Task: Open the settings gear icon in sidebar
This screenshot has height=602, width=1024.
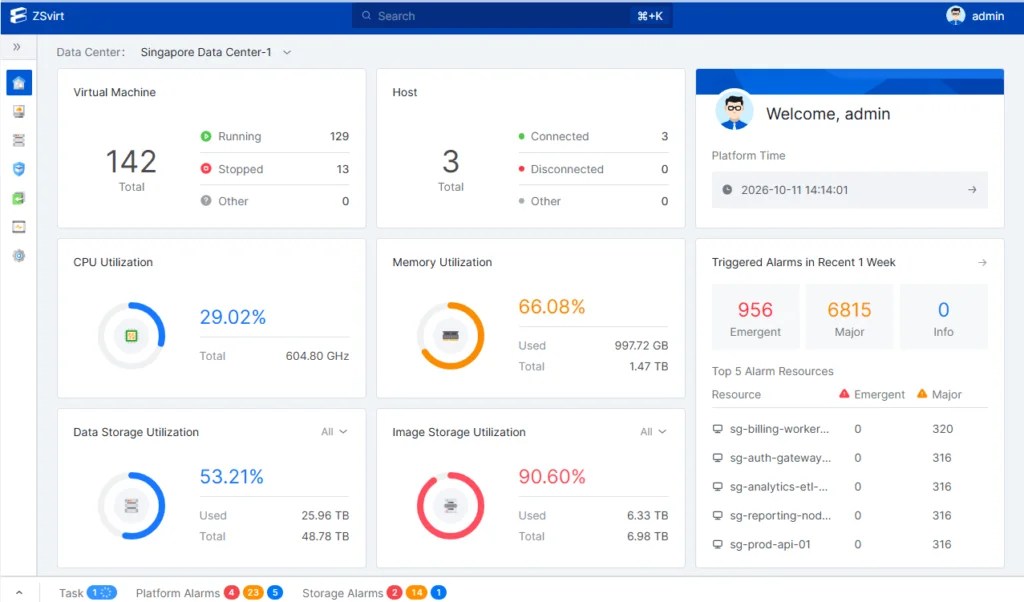Action: click(19, 255)
